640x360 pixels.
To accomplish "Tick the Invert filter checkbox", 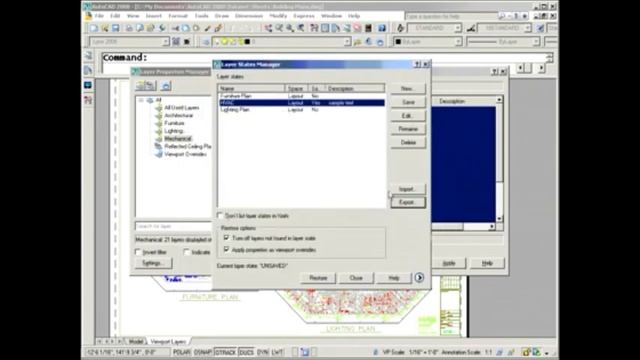I will [138, 252].
